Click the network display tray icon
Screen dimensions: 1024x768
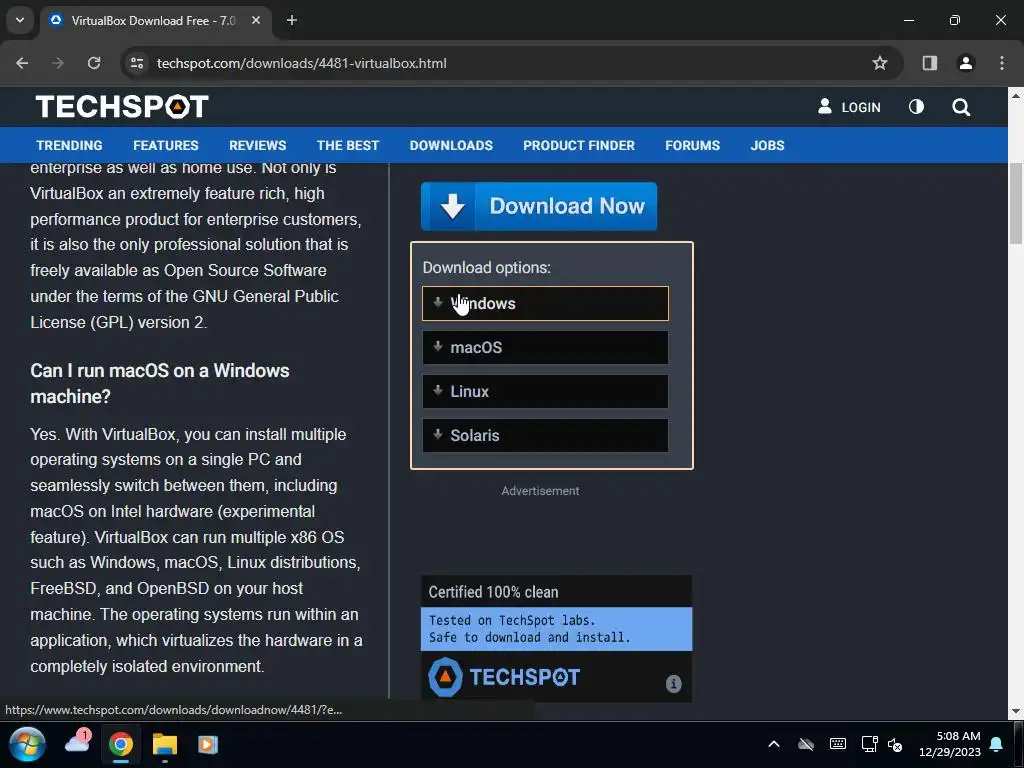click(x=869, y=744)
